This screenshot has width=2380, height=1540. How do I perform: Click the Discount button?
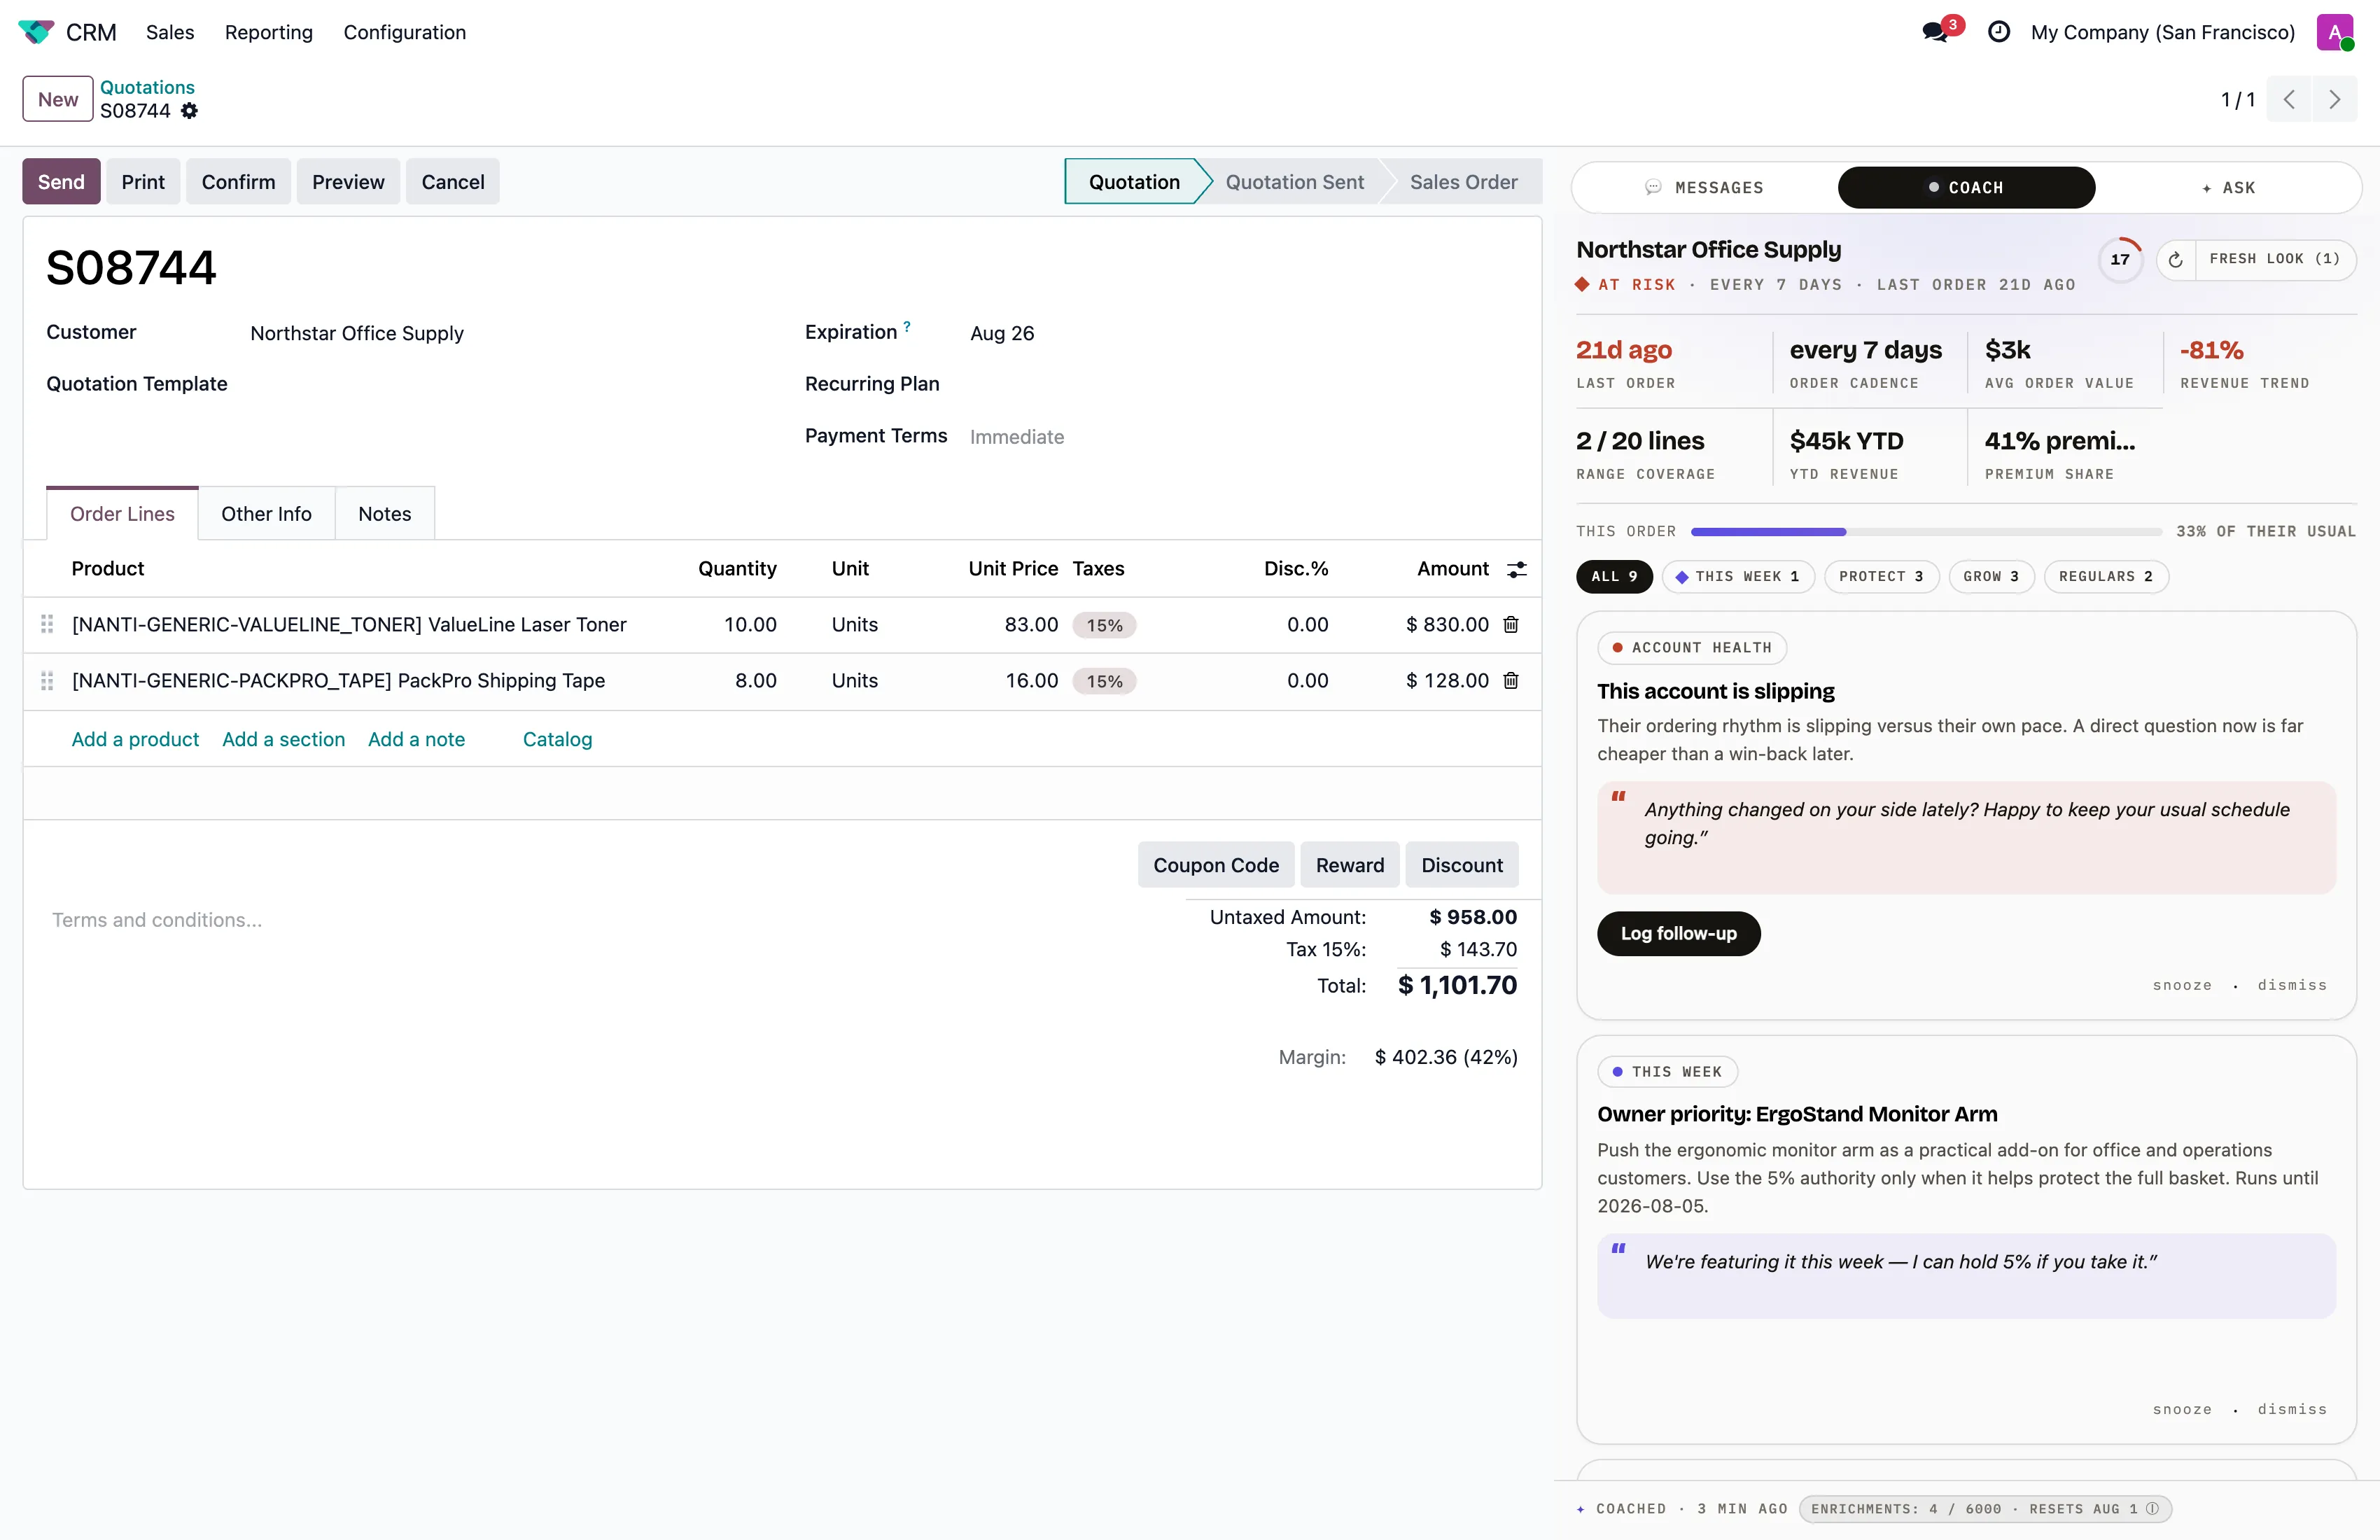tap(1461, 865)
